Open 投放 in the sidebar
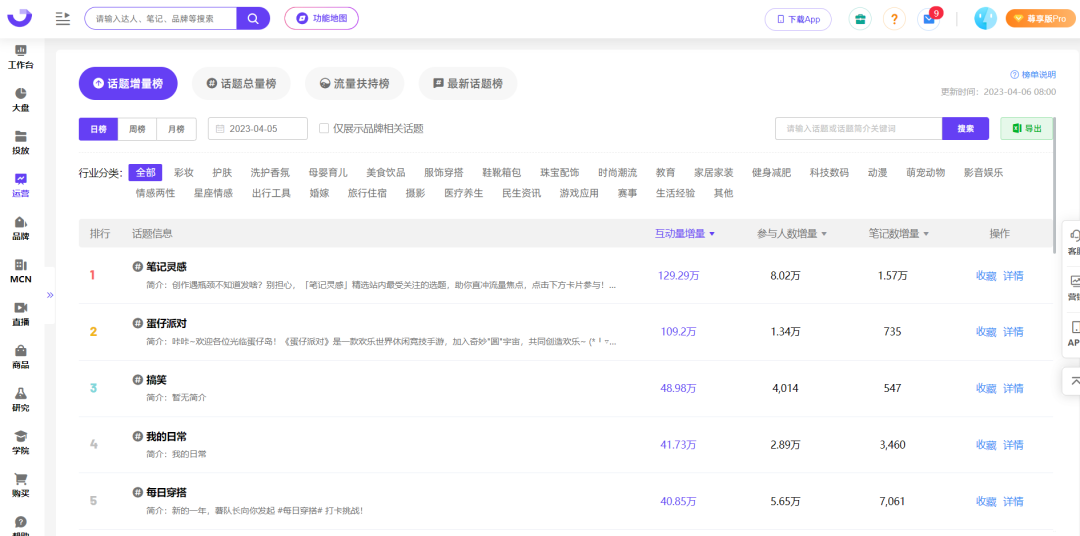1080x536 pixels. [21, 143]
